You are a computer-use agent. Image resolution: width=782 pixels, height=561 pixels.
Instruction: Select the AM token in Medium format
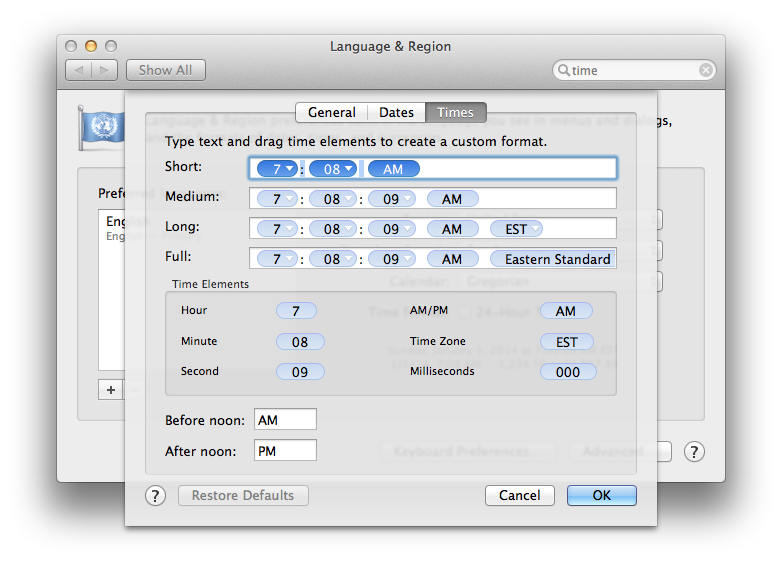coord(452,199)
